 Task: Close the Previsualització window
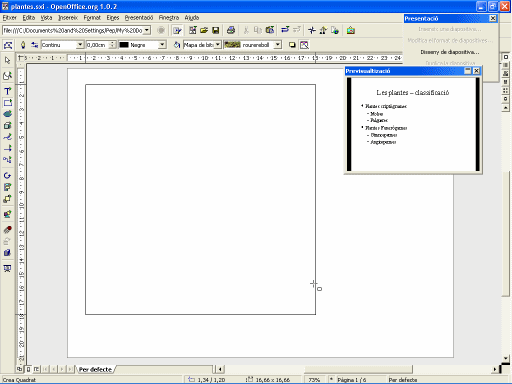coord(476,71)
